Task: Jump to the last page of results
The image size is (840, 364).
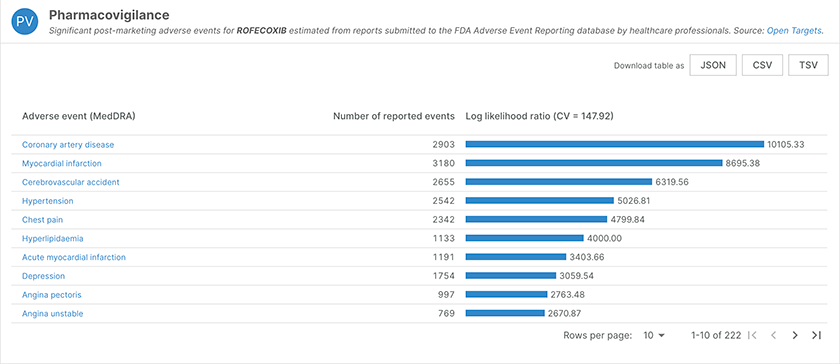Action: pyautogui.click(x=816, y=336)
